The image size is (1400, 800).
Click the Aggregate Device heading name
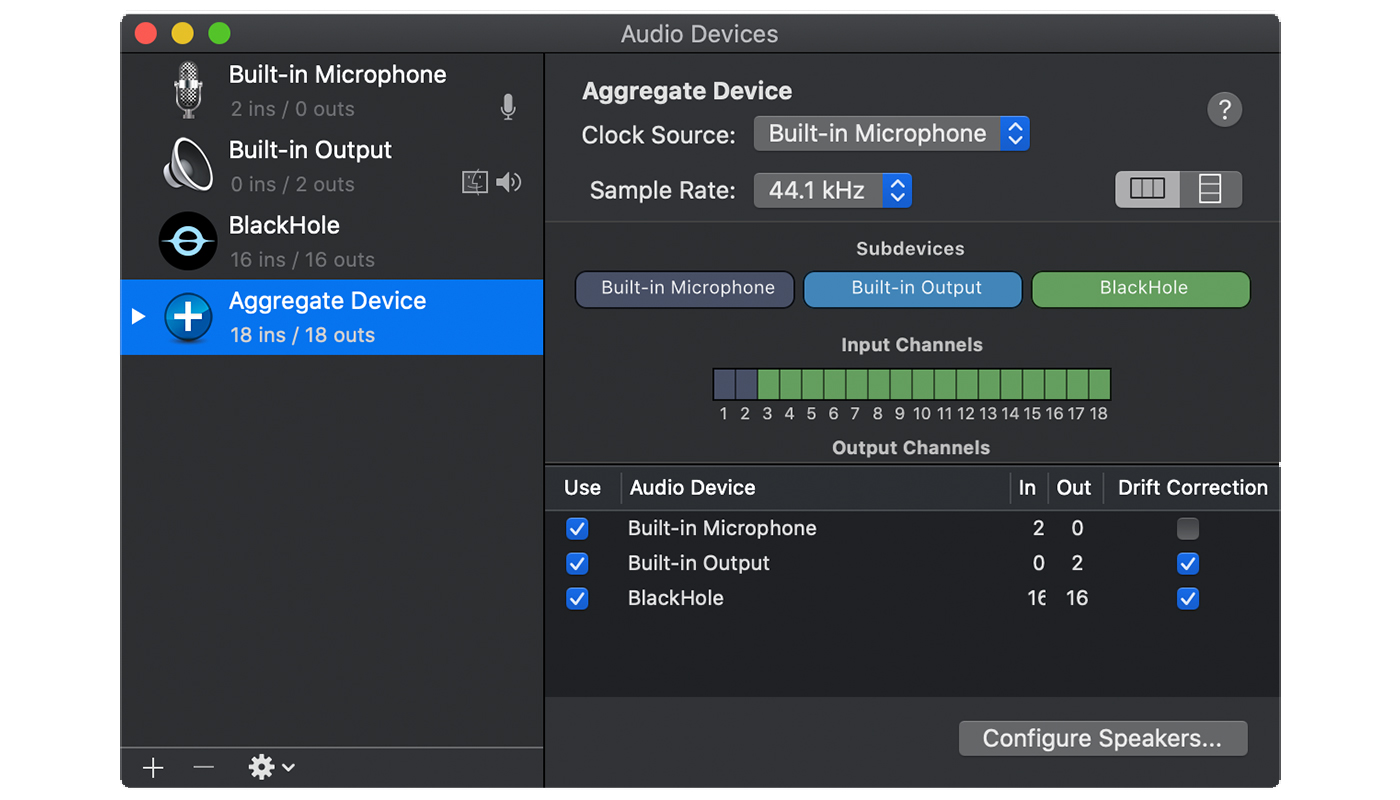click(687, 91)
